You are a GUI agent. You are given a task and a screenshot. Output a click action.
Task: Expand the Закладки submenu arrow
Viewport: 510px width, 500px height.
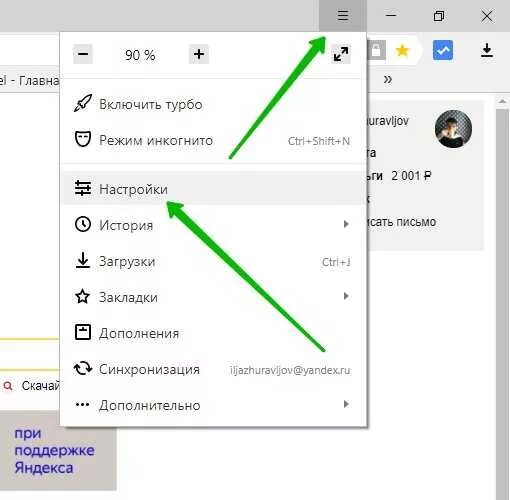point(346,296)
